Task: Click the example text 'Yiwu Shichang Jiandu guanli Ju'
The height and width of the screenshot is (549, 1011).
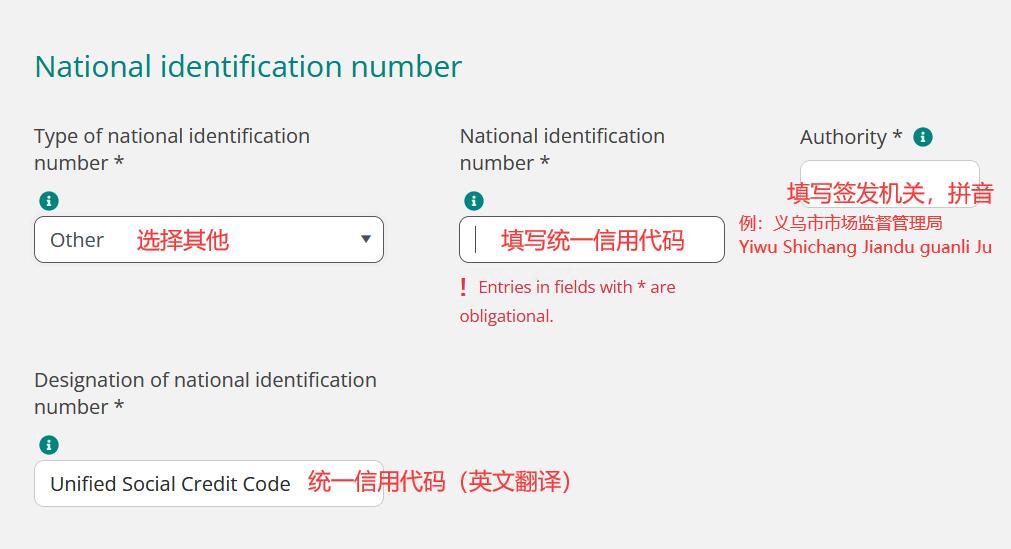Action: 865,247
